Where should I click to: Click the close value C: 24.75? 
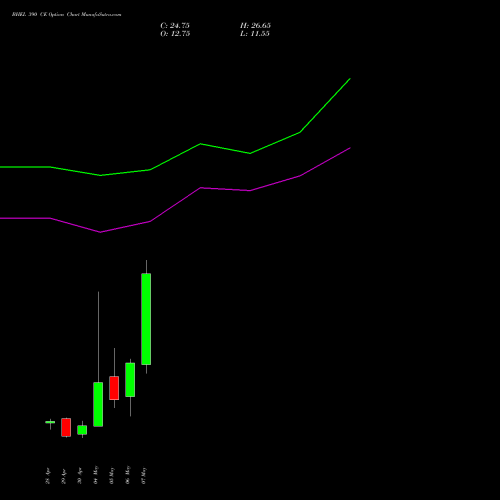(x=175, y=26)
